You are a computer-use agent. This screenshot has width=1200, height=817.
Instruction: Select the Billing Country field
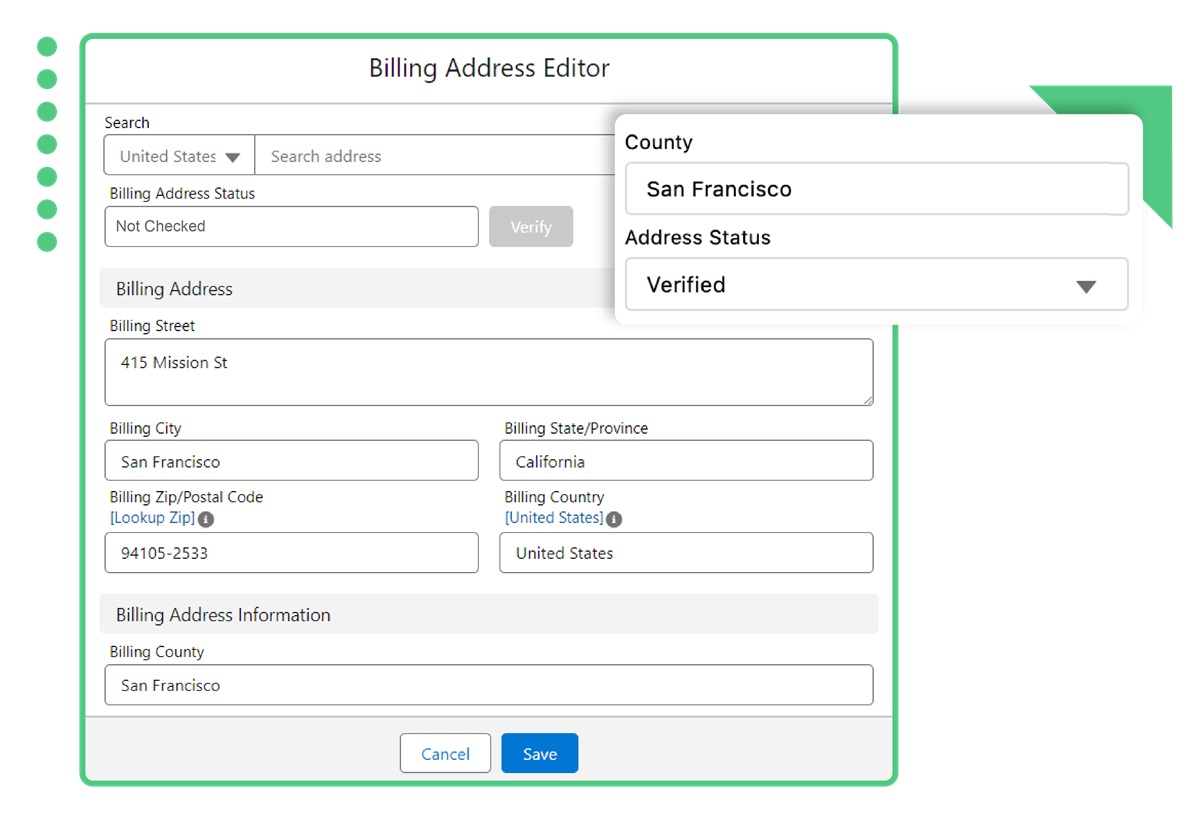[686, 553]
